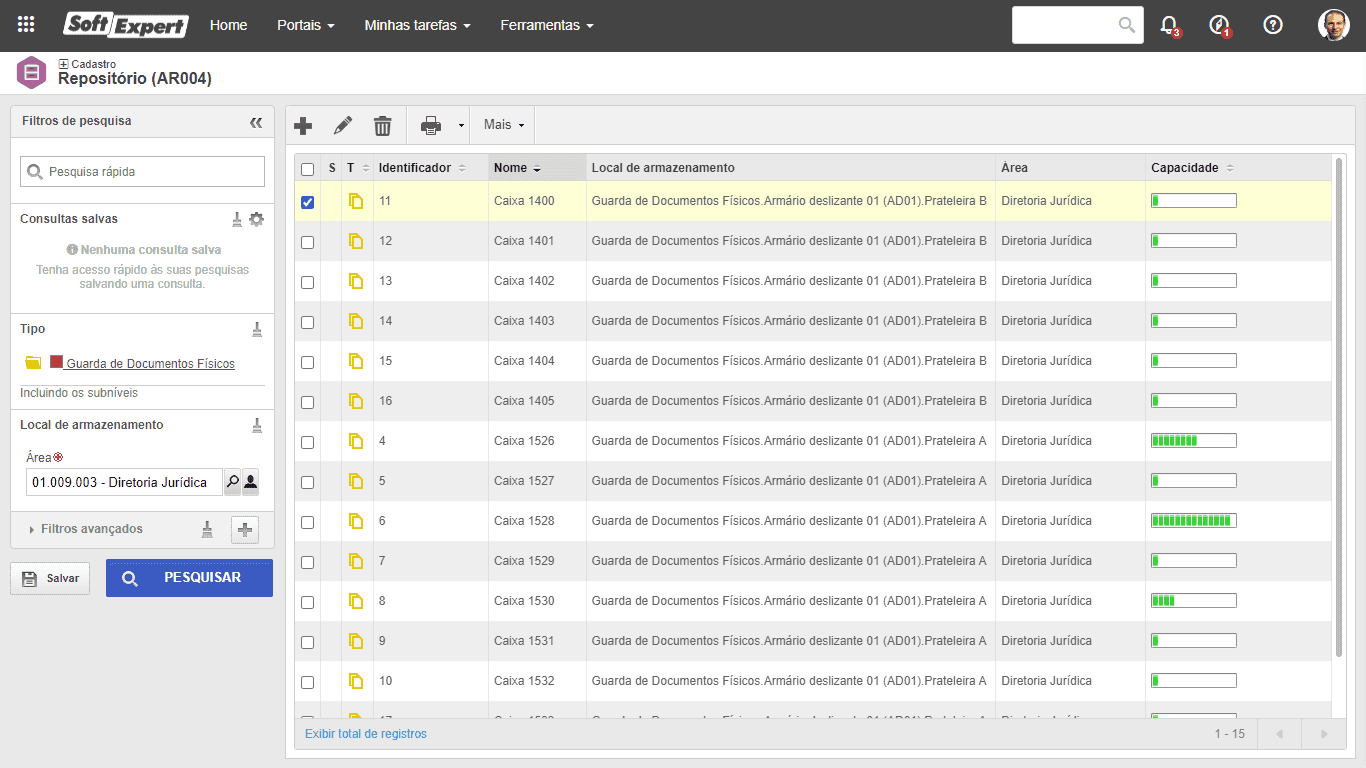Click the search magnifier in top bar
The width and height of the screenshot is (1366, 768).
click(1127, 25)
